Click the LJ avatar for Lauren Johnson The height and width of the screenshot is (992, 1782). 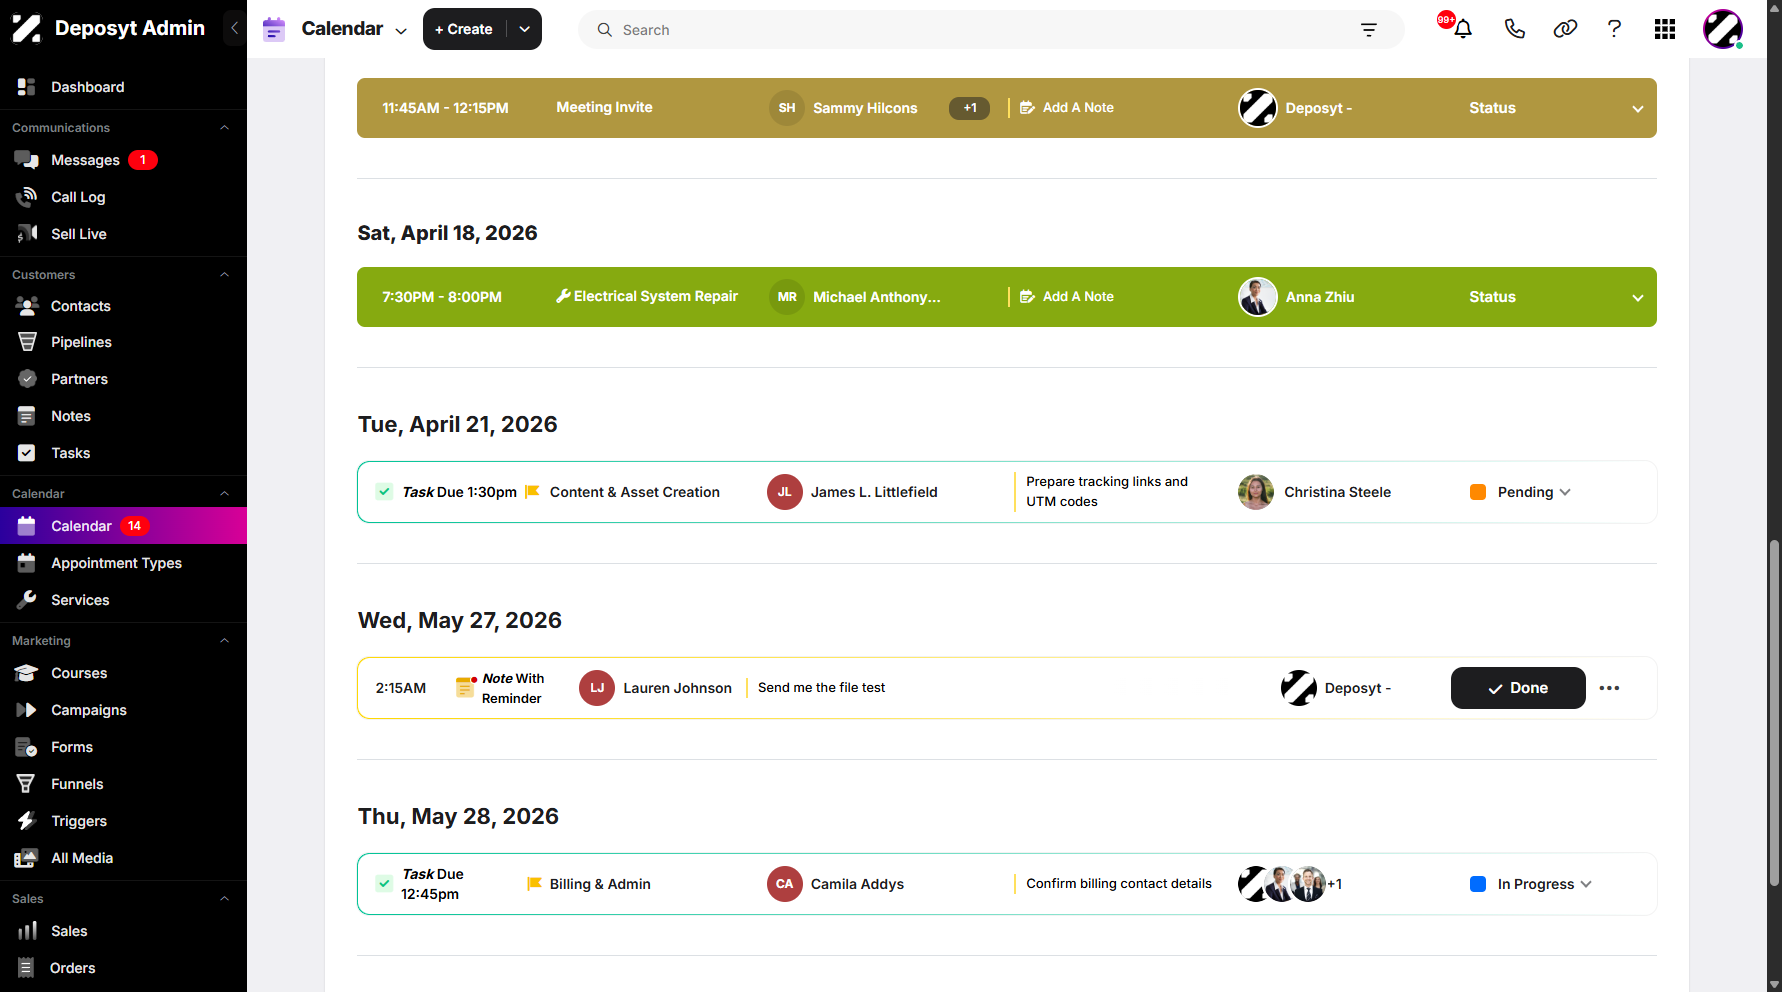(x=597, y=688)
